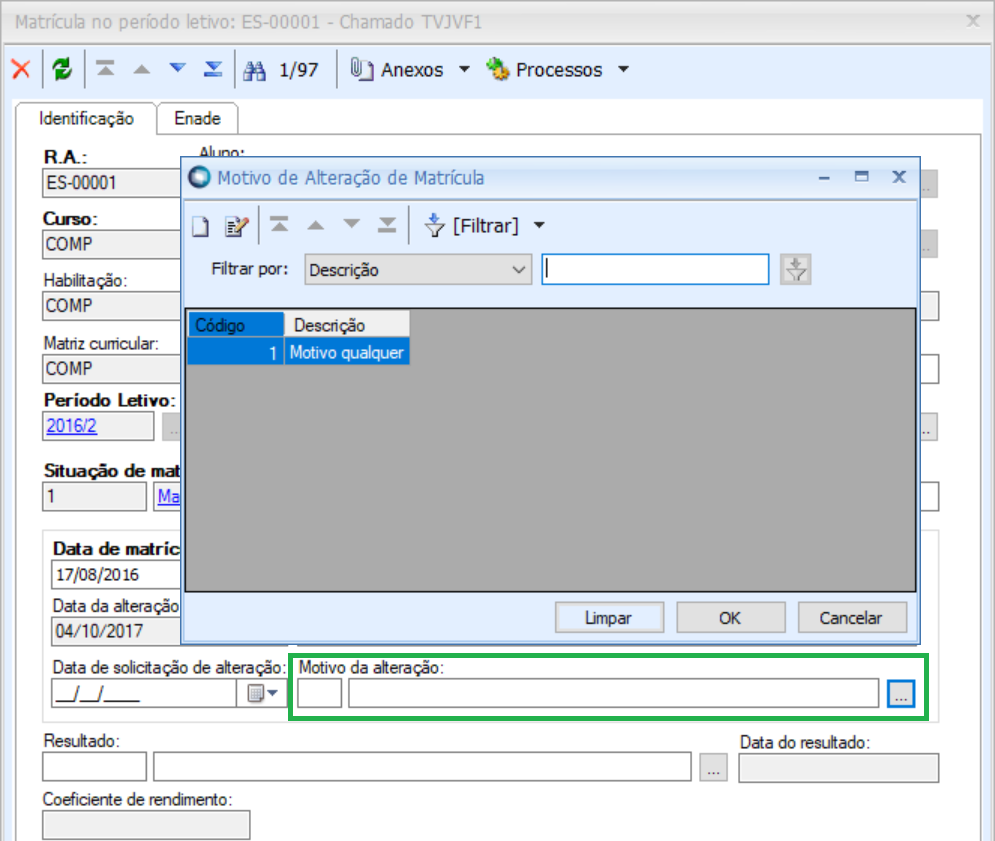The image size is (995, 841).
Task: Open the 2016/2 período letivo link
Action: pyautogui.click(x=72, y=426)
